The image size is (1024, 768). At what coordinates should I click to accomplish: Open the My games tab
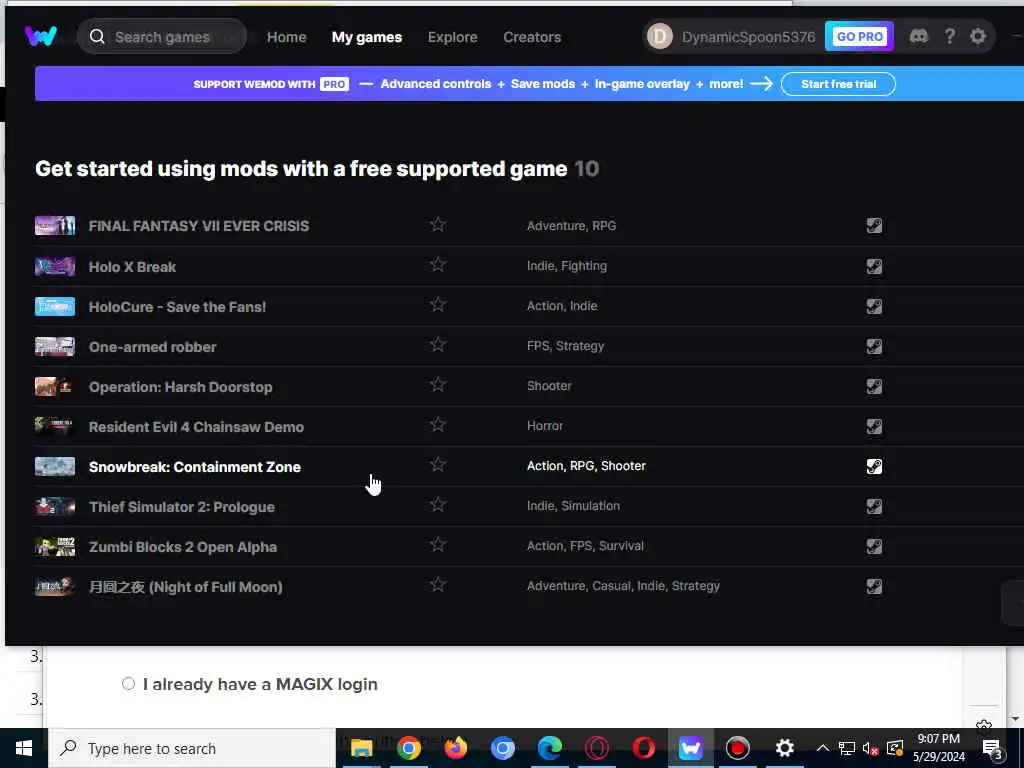pos(366,37)
